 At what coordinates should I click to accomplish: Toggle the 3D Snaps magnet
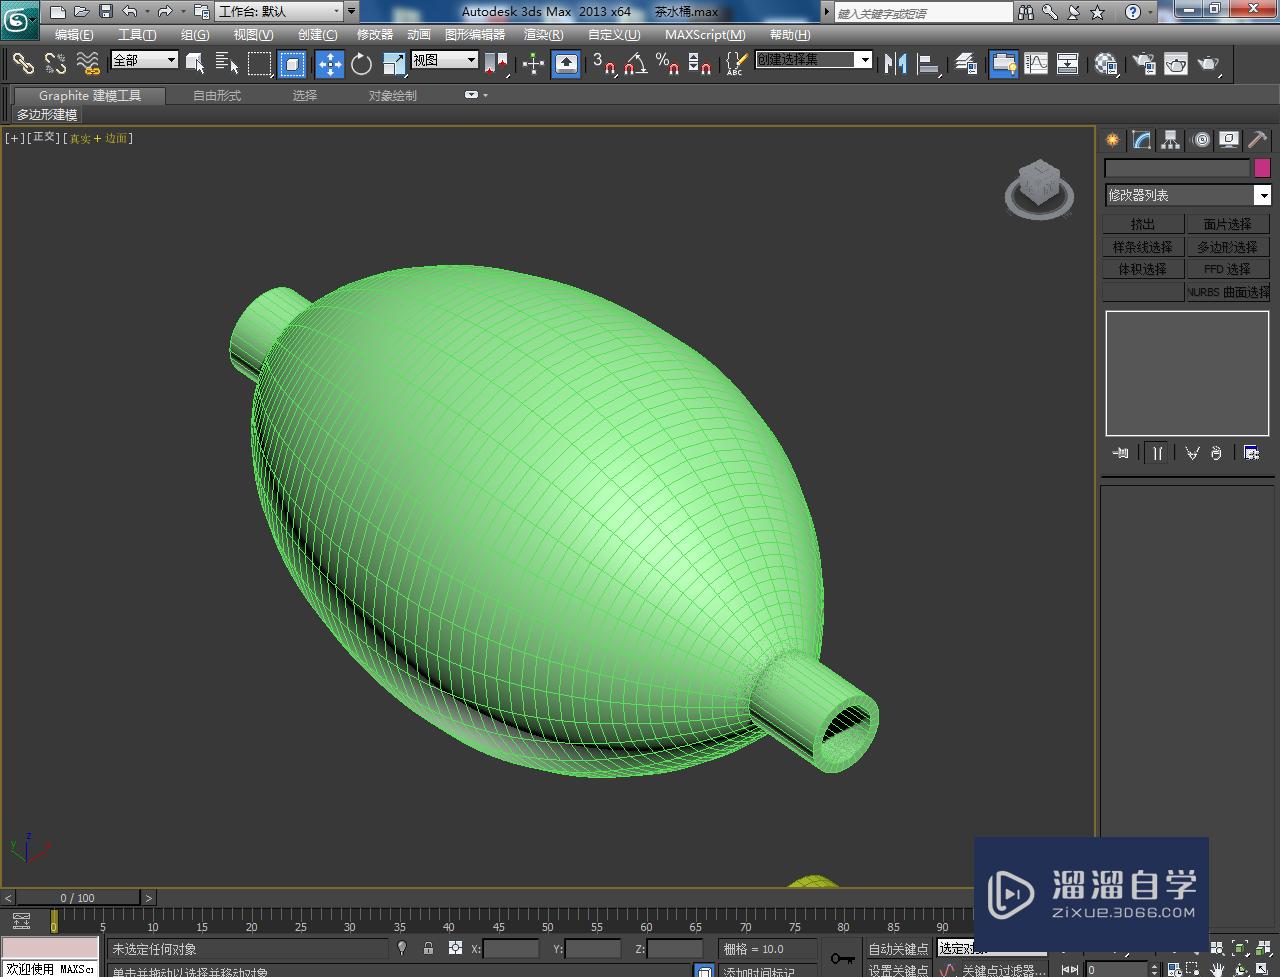coord(603,64)
